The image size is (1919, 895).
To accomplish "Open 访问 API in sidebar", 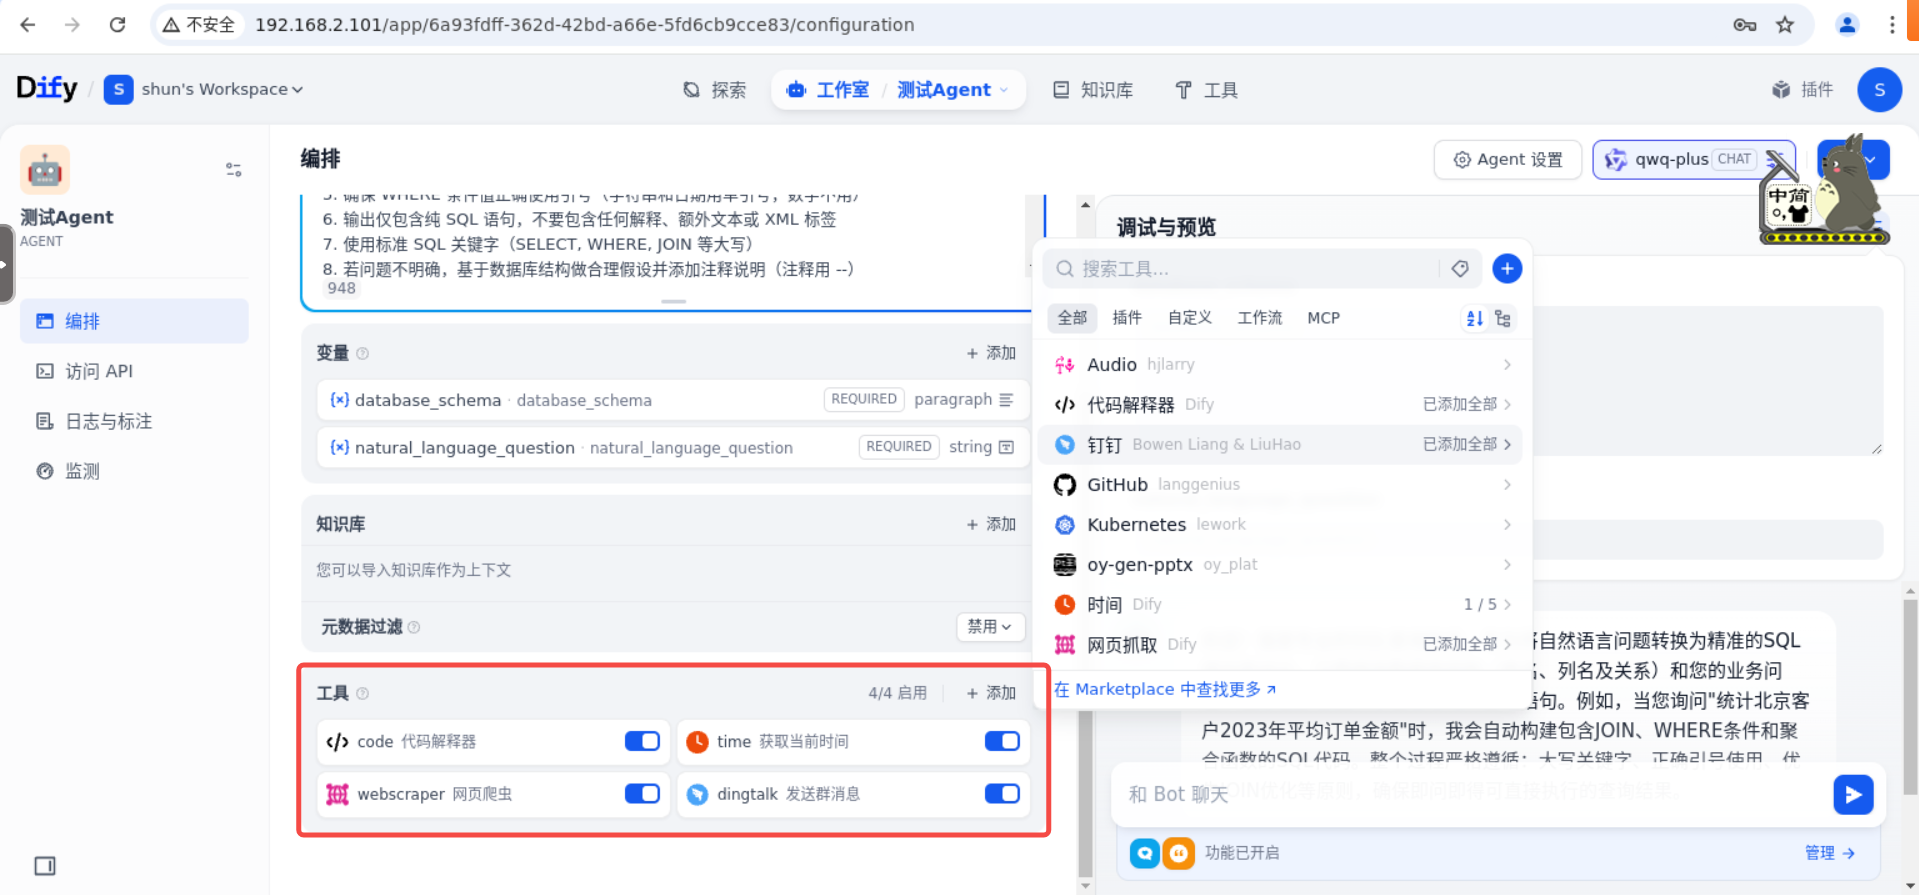I will (x=134, y=371).
